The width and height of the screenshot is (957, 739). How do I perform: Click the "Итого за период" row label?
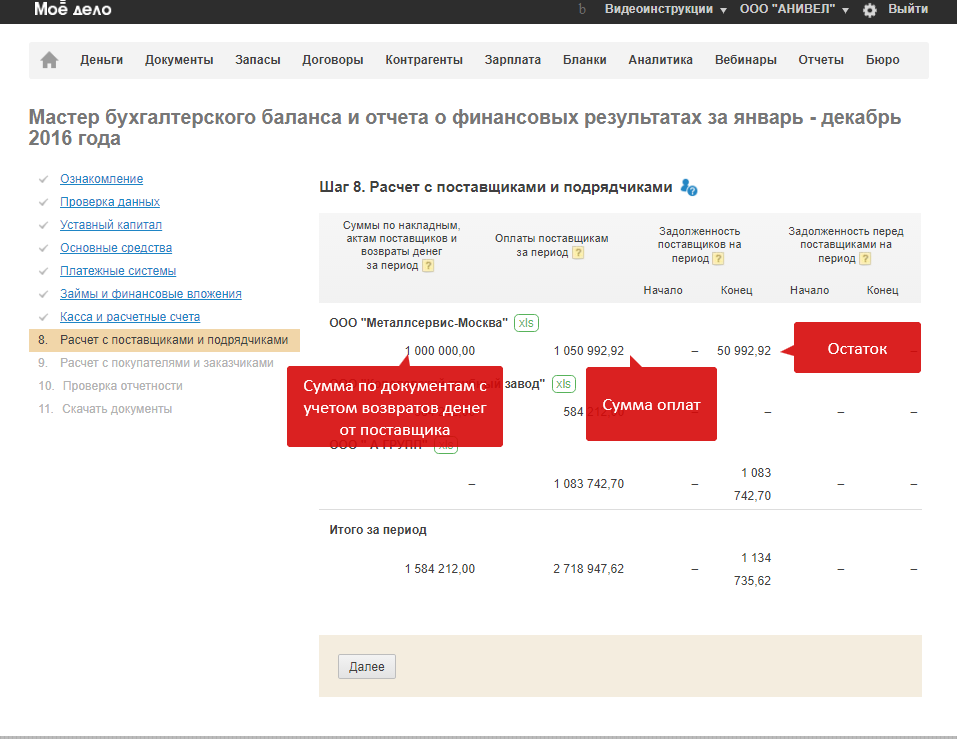(378, 530)
